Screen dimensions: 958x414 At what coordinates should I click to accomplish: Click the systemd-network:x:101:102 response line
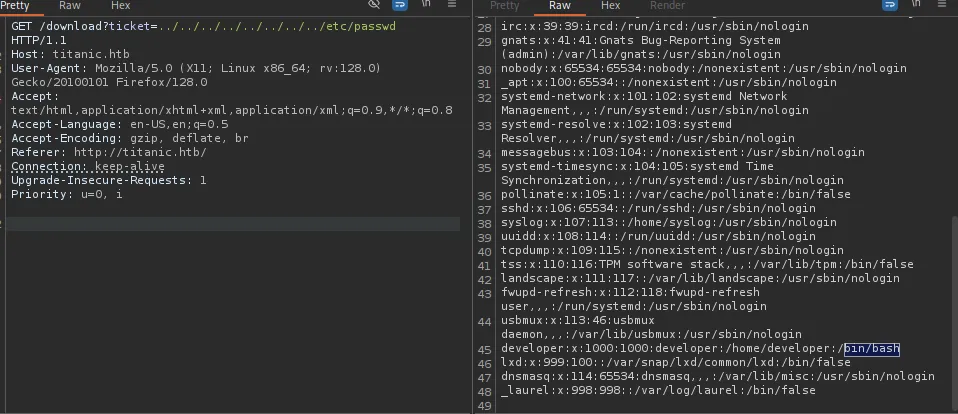click(655, 103)
